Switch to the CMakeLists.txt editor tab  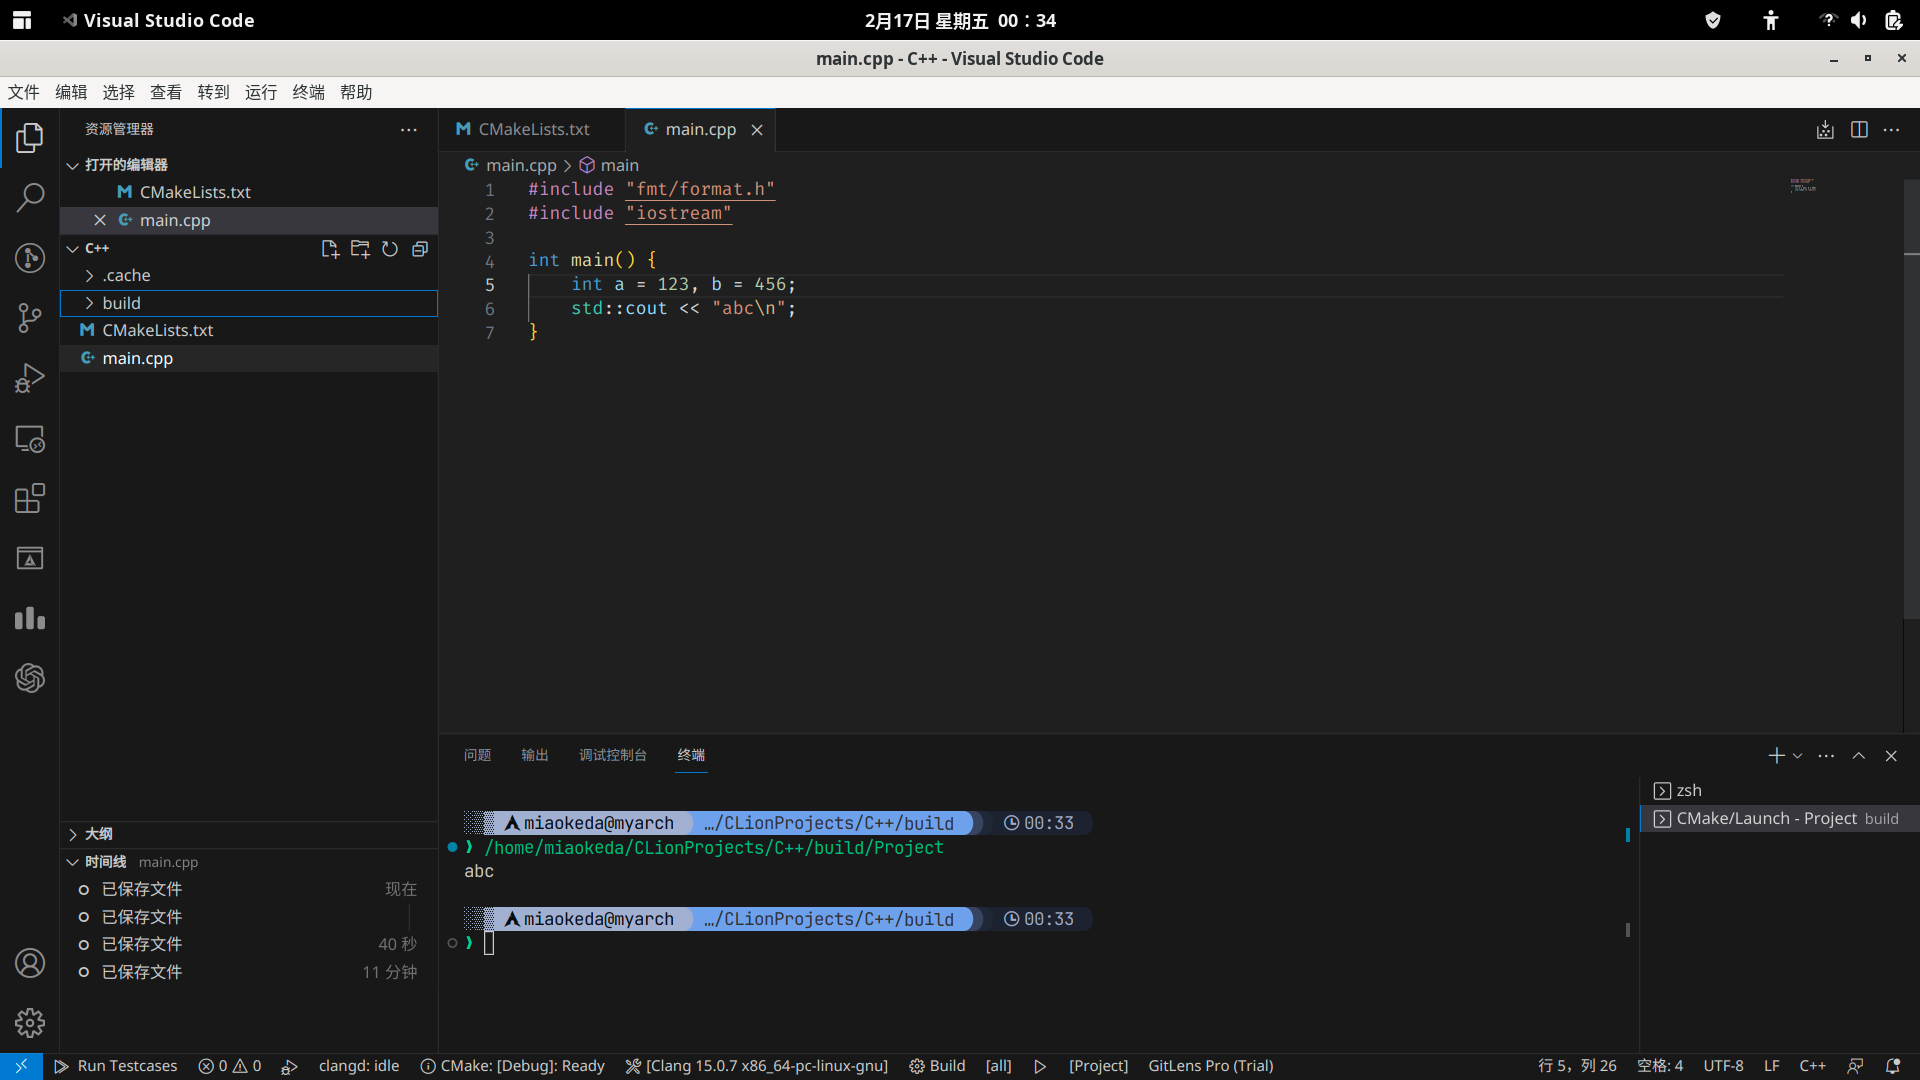point(532,130)
